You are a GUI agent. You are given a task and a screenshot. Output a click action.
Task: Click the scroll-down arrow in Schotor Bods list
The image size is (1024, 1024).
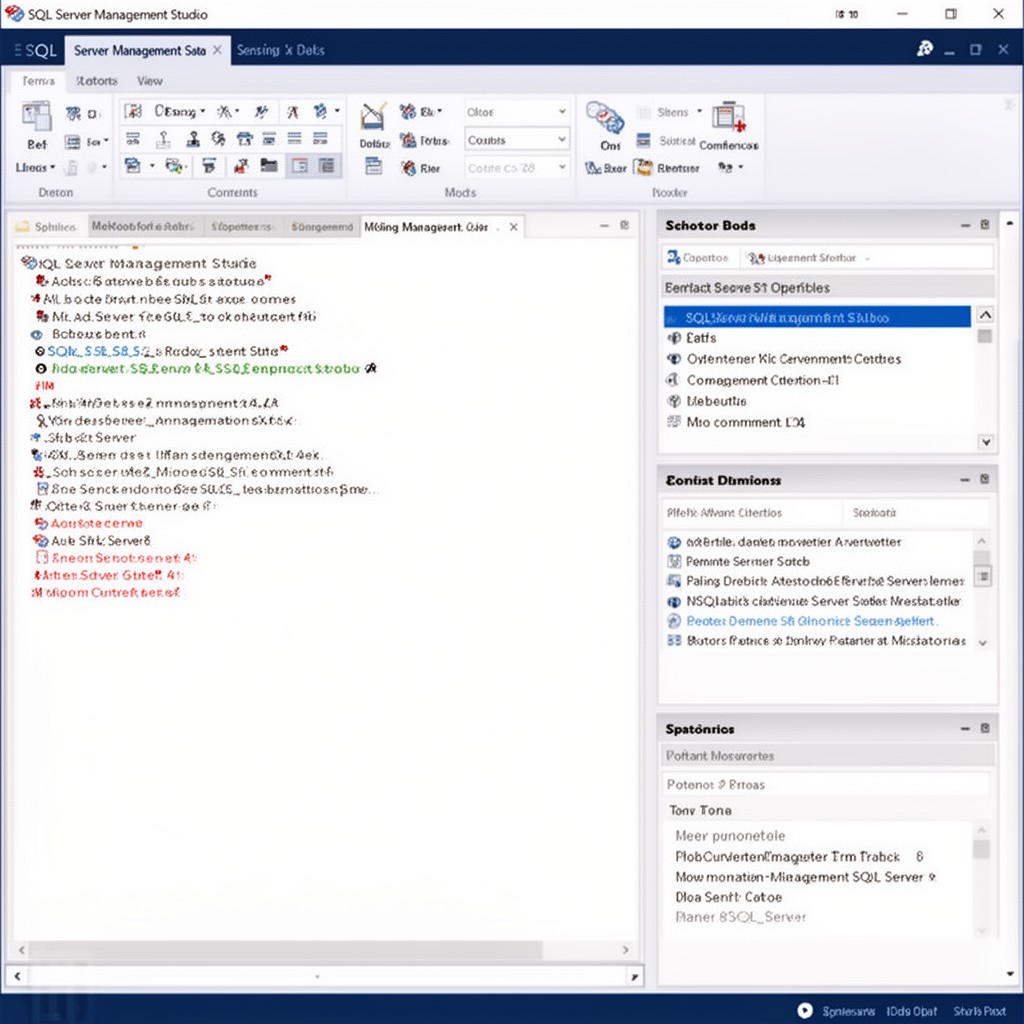tap(985, 442)
